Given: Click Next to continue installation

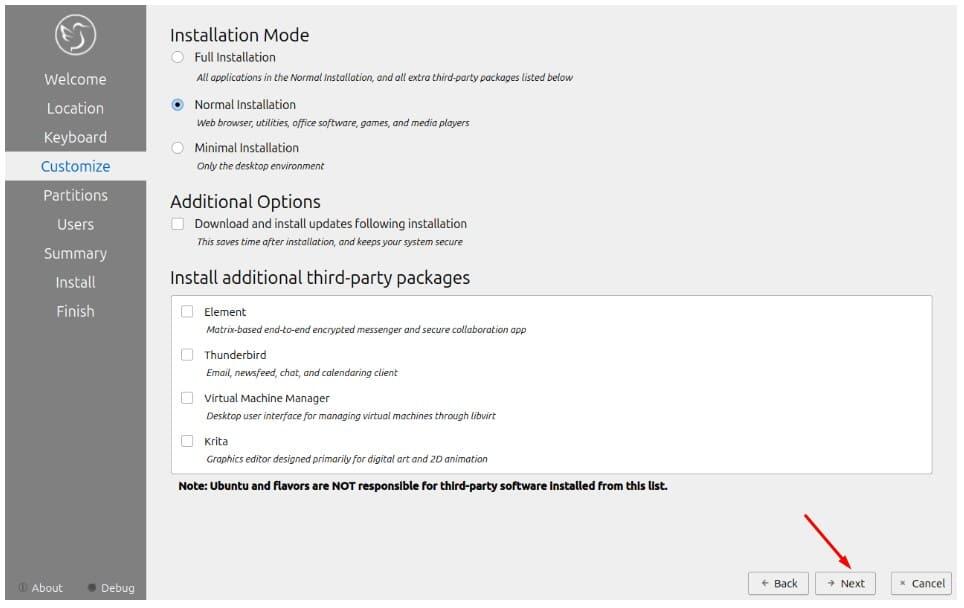Looking at the screenshot, I should (x=845, y=583).
